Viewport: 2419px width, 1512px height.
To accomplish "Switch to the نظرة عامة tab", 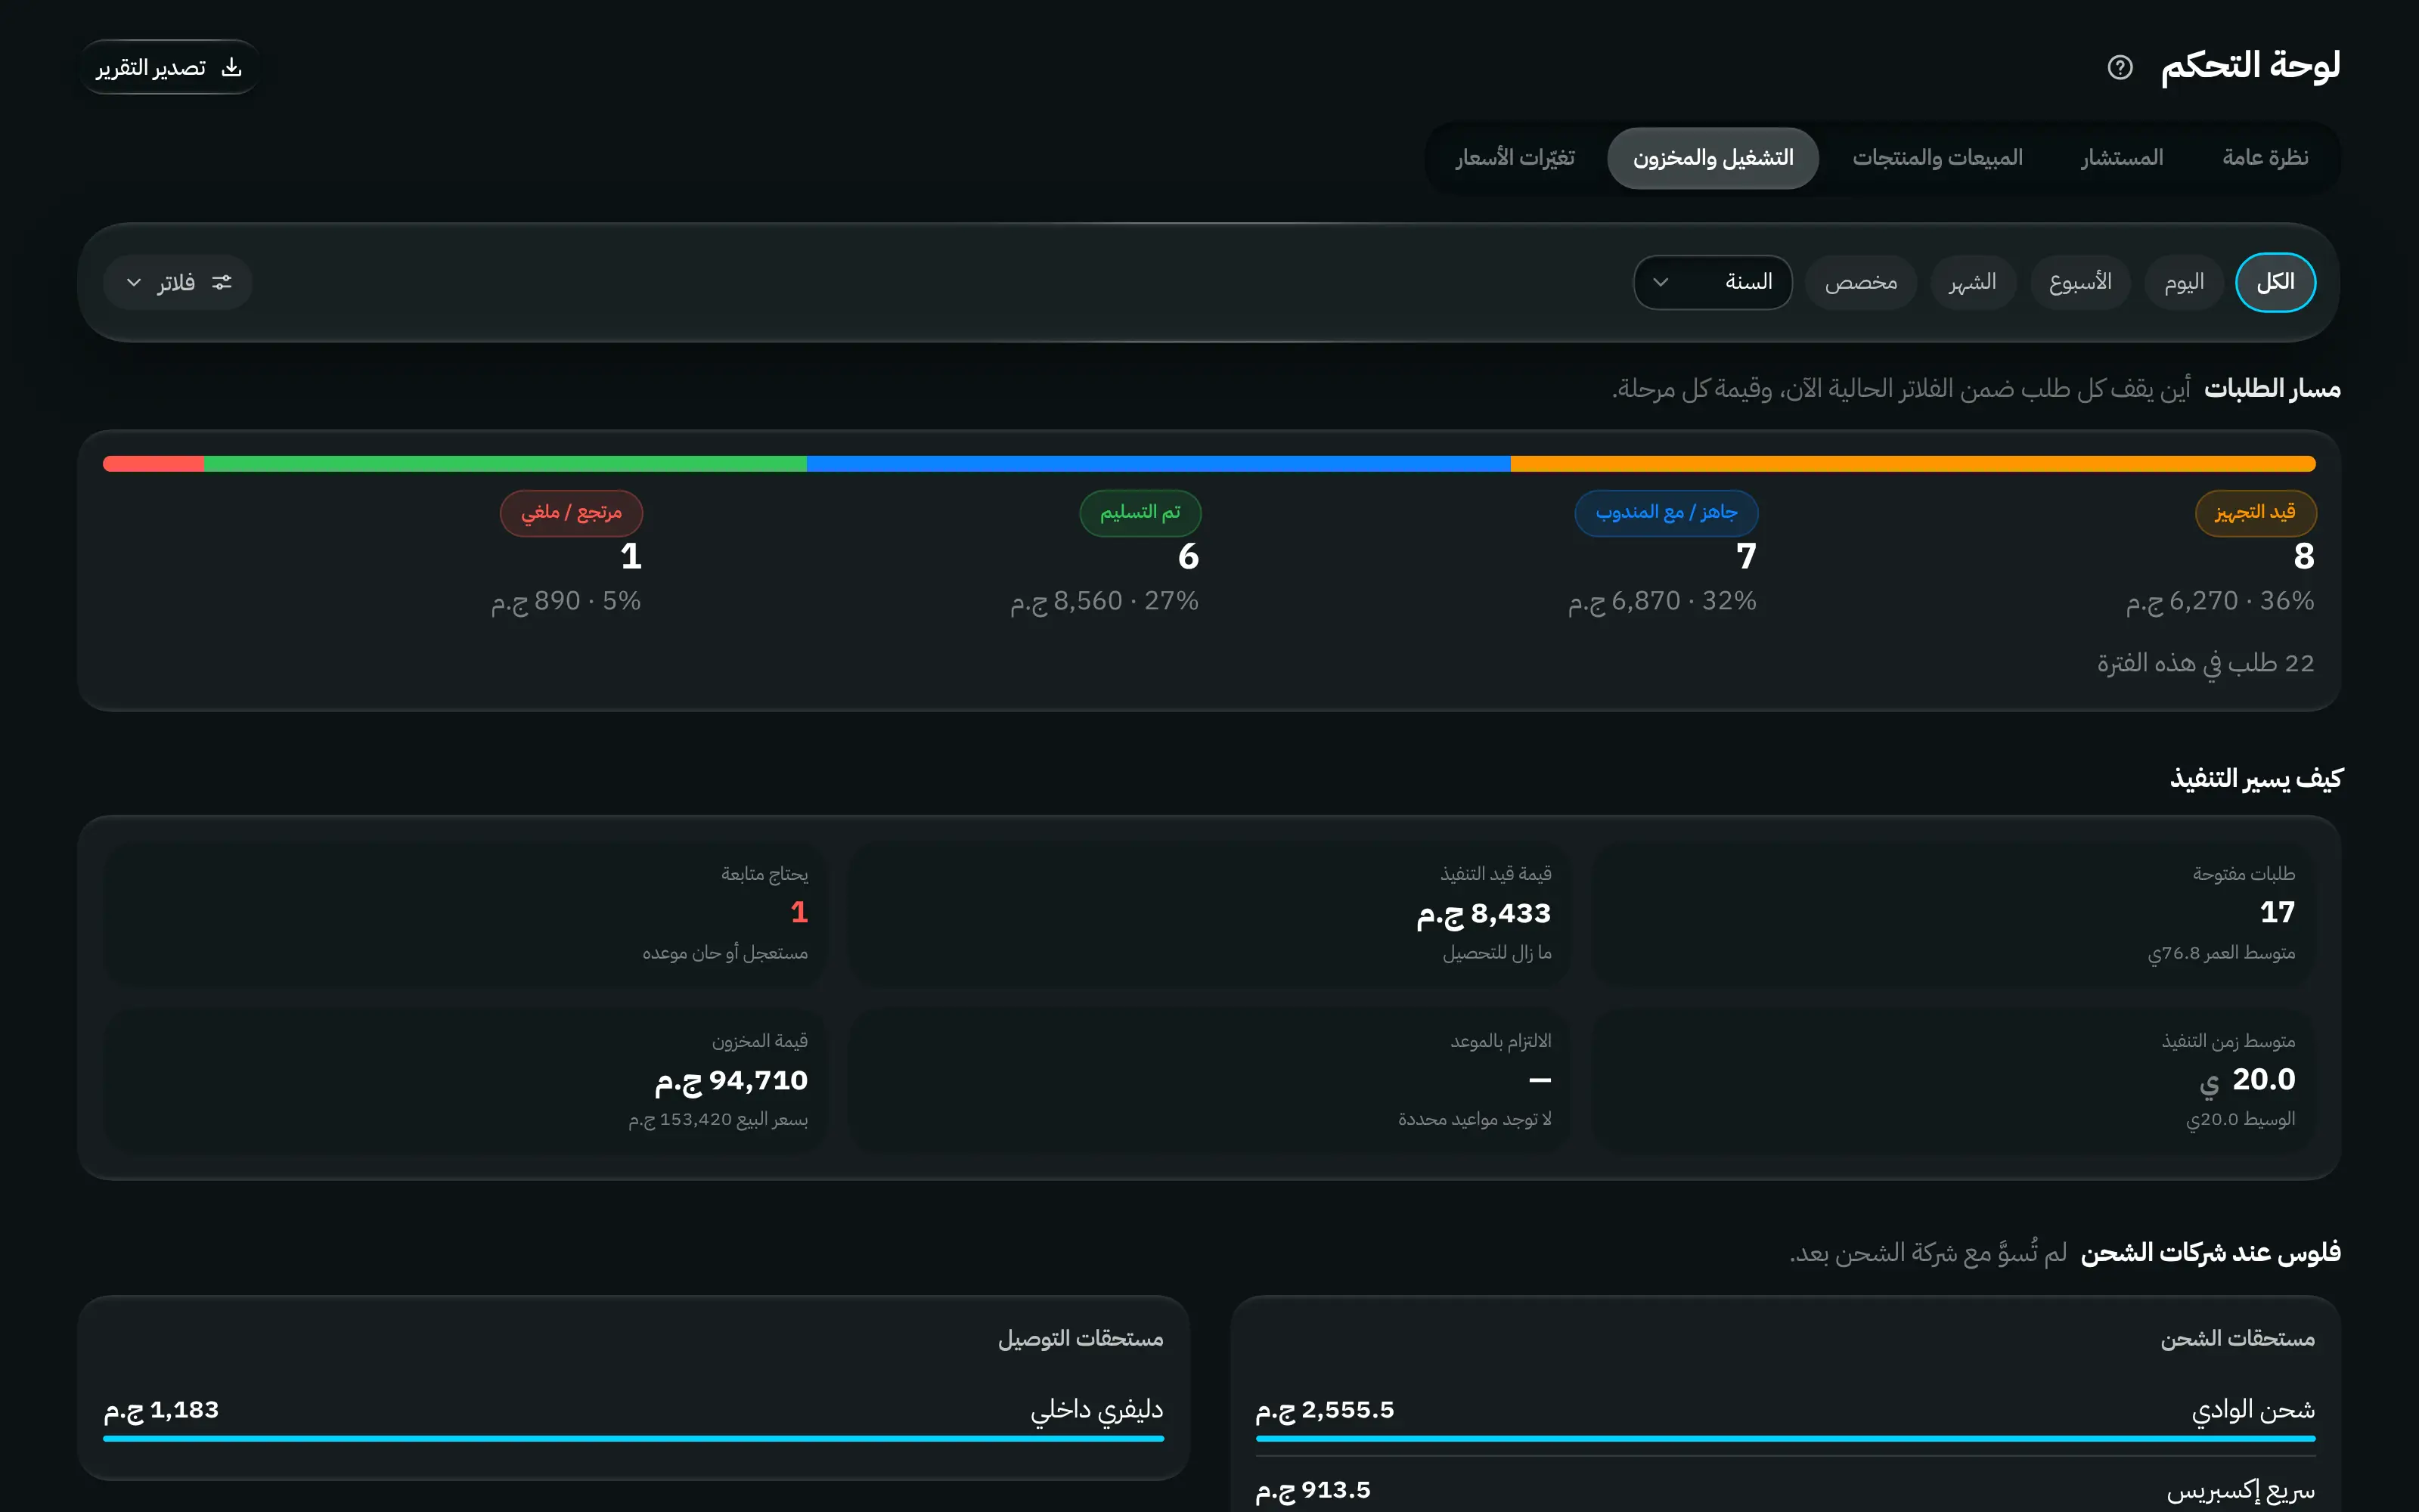I will [x=2265, y=158].
